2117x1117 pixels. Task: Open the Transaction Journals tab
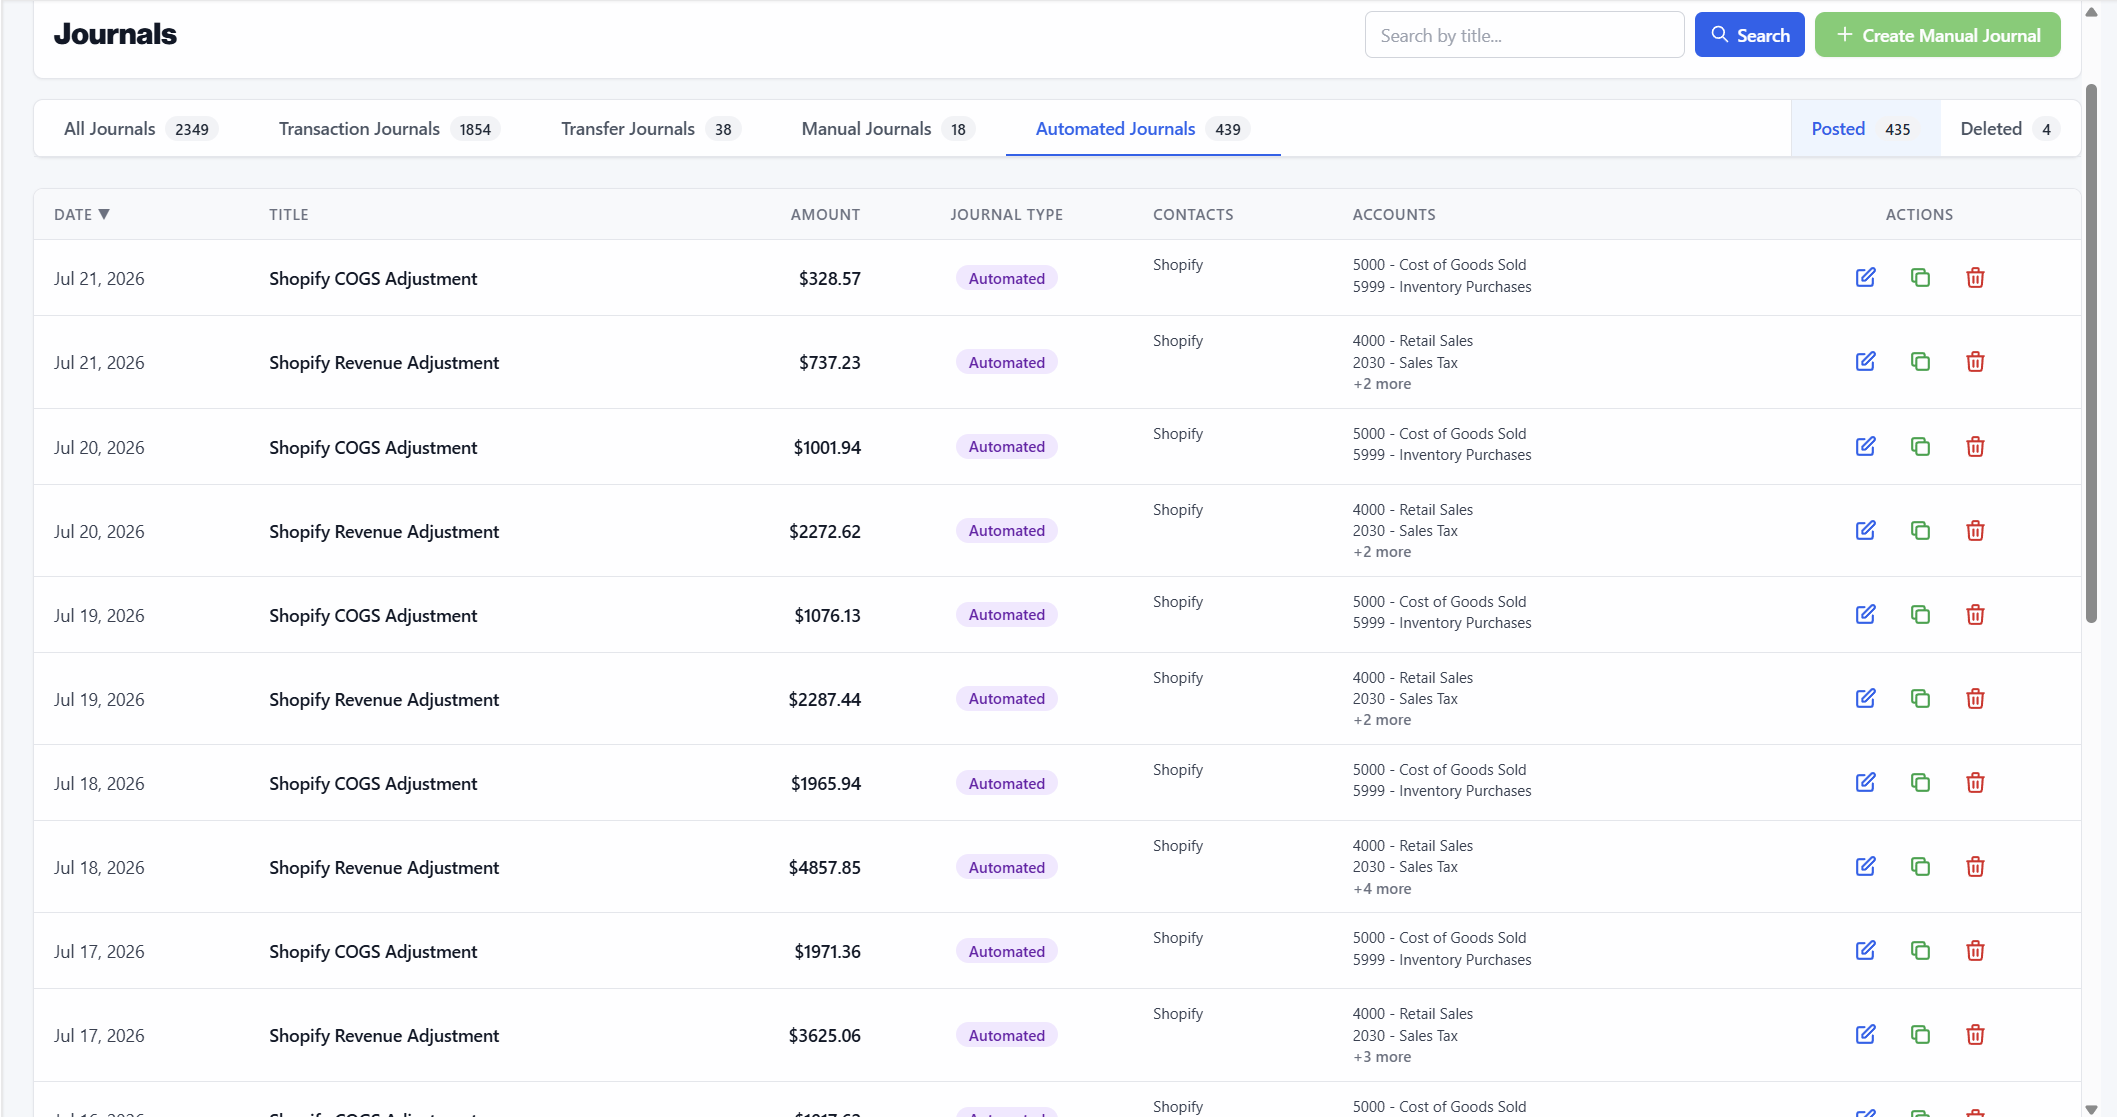[389, 129]
